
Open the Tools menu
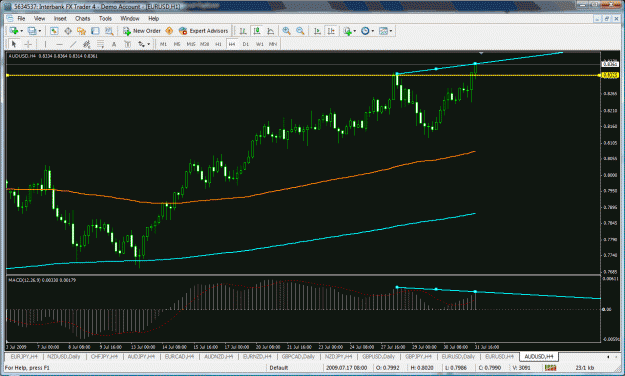(105, 18)
